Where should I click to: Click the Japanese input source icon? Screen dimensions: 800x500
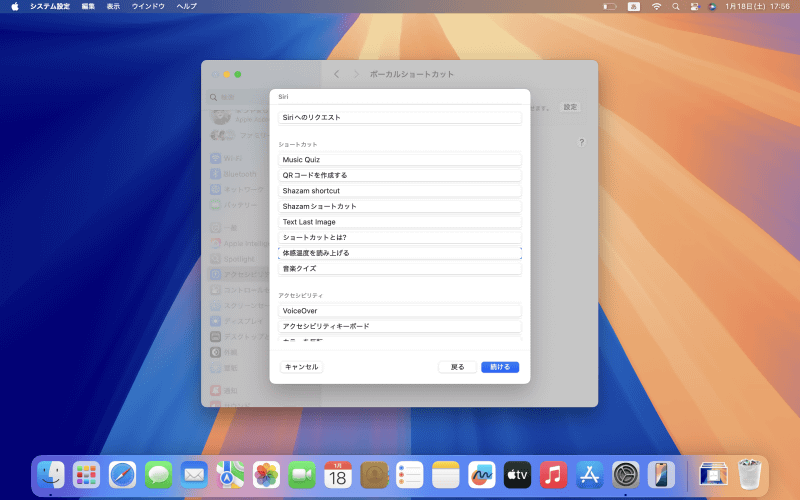click(634, 6)
